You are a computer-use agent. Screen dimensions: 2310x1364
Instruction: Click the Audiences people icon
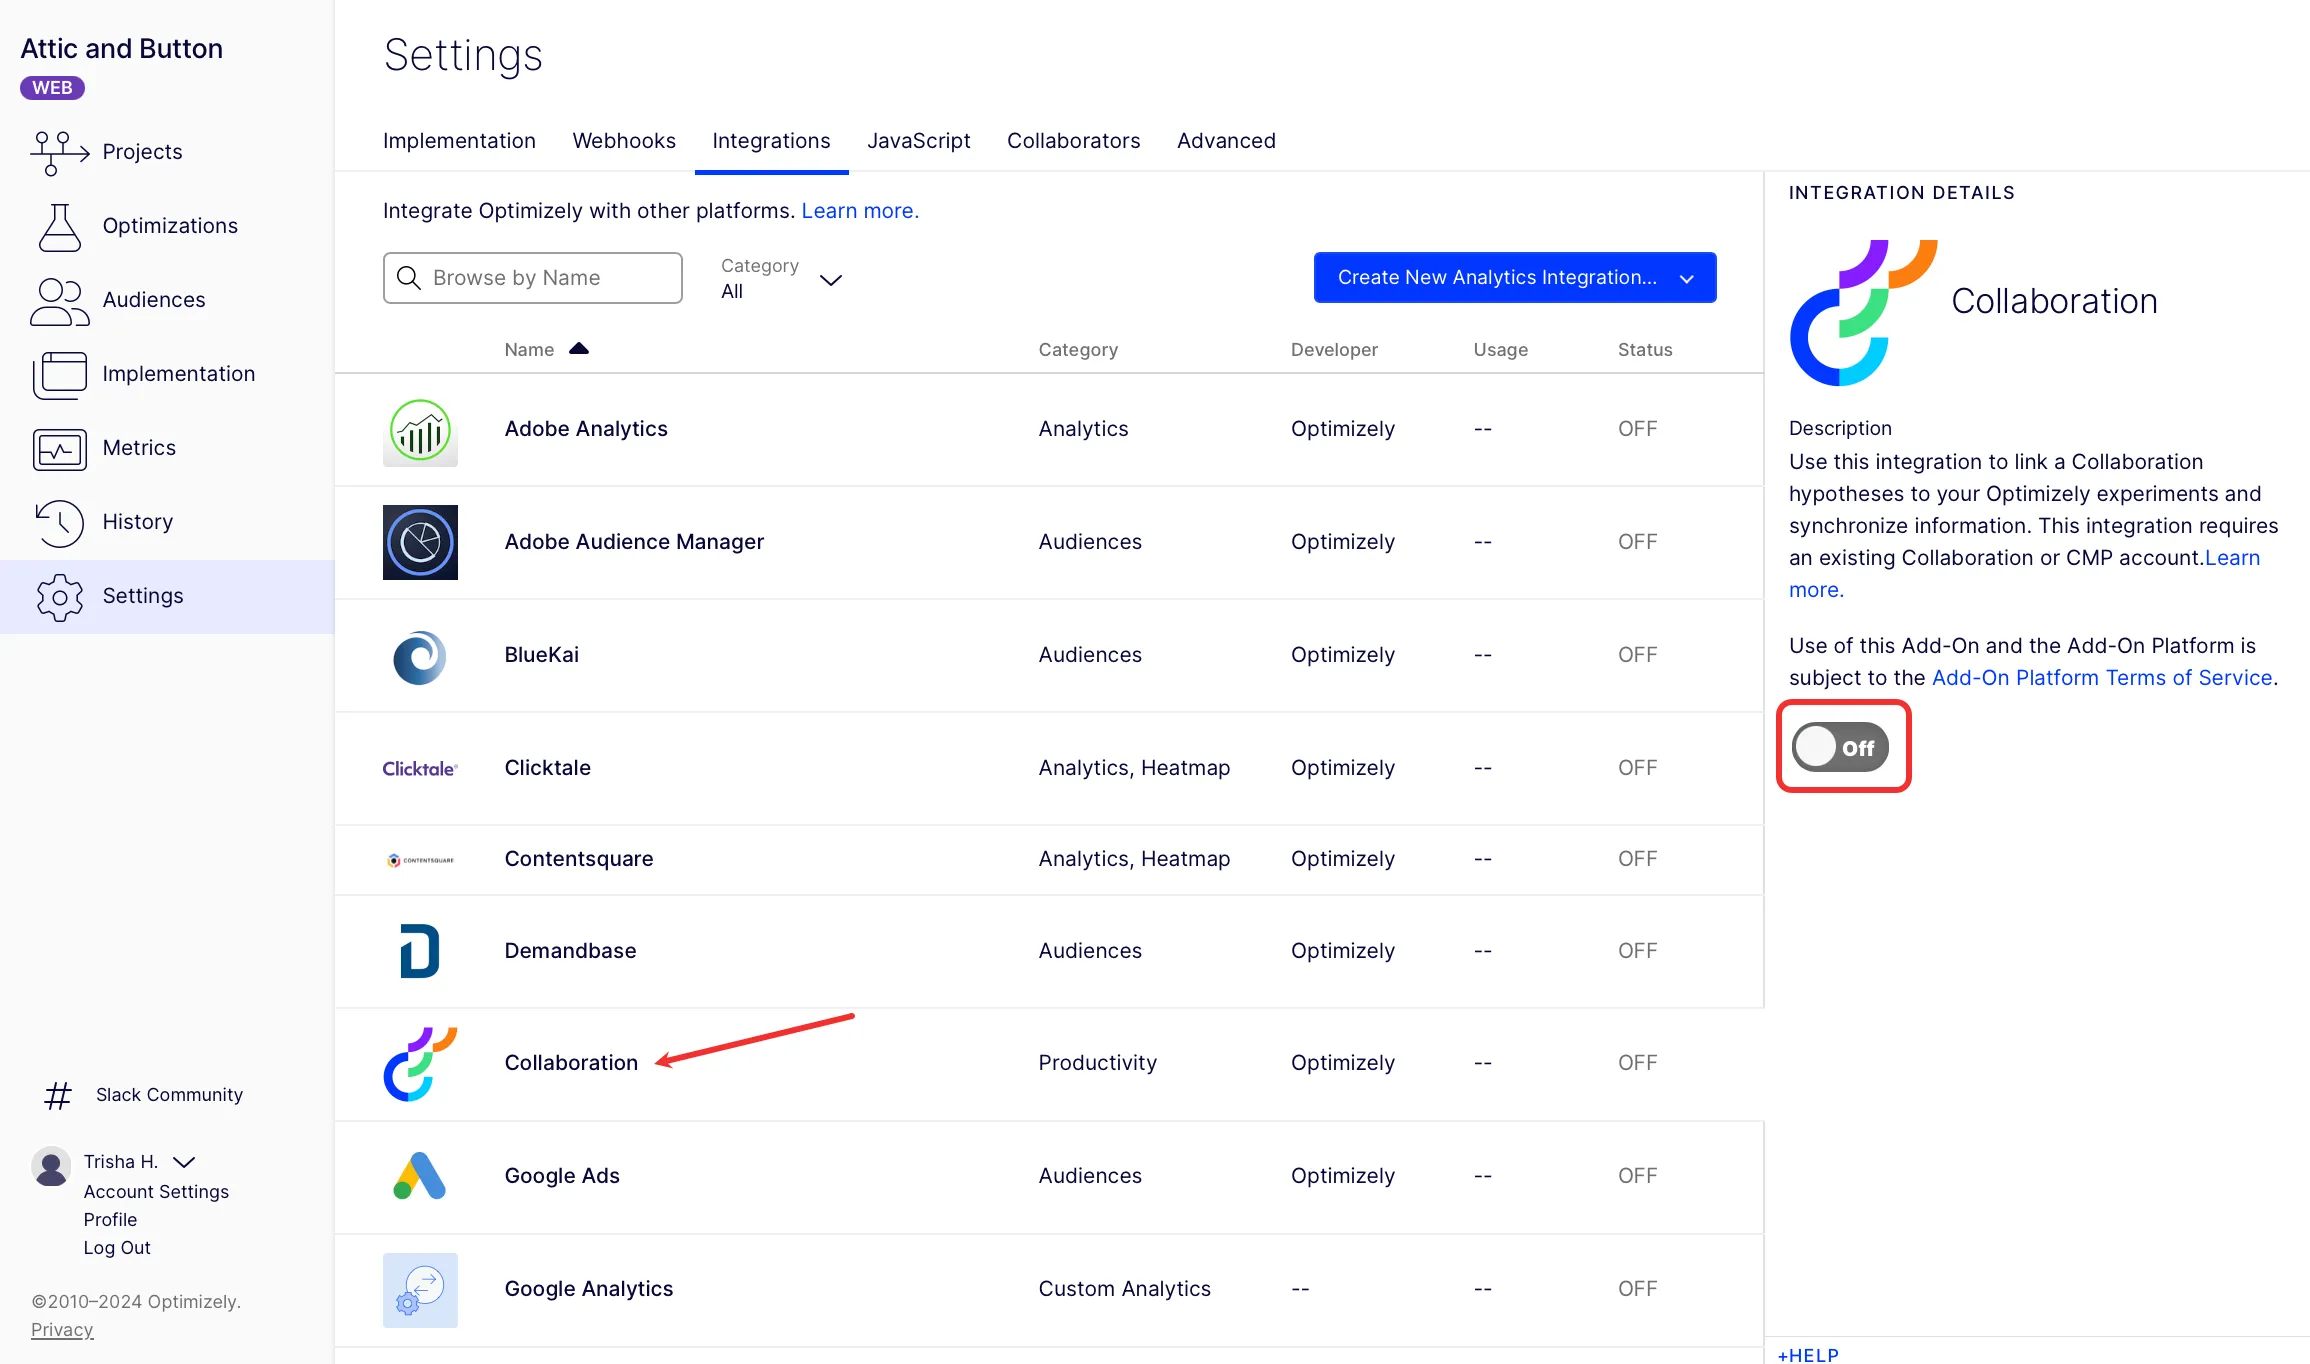click(60, 301)
